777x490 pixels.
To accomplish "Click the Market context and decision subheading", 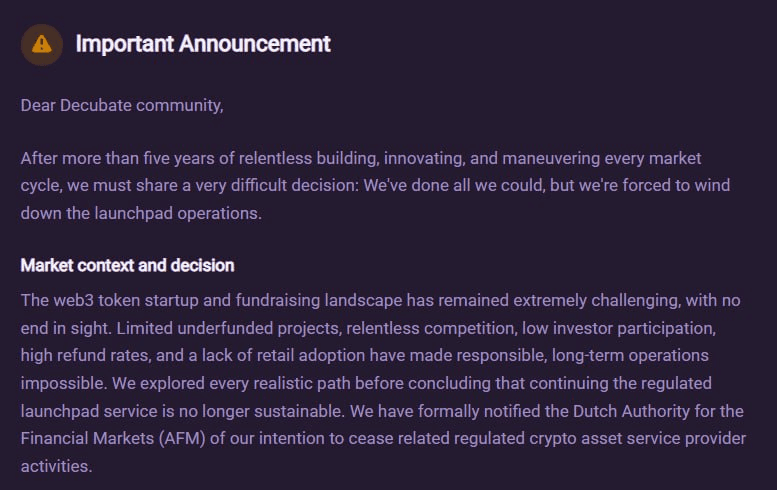I will coord(127,266).
